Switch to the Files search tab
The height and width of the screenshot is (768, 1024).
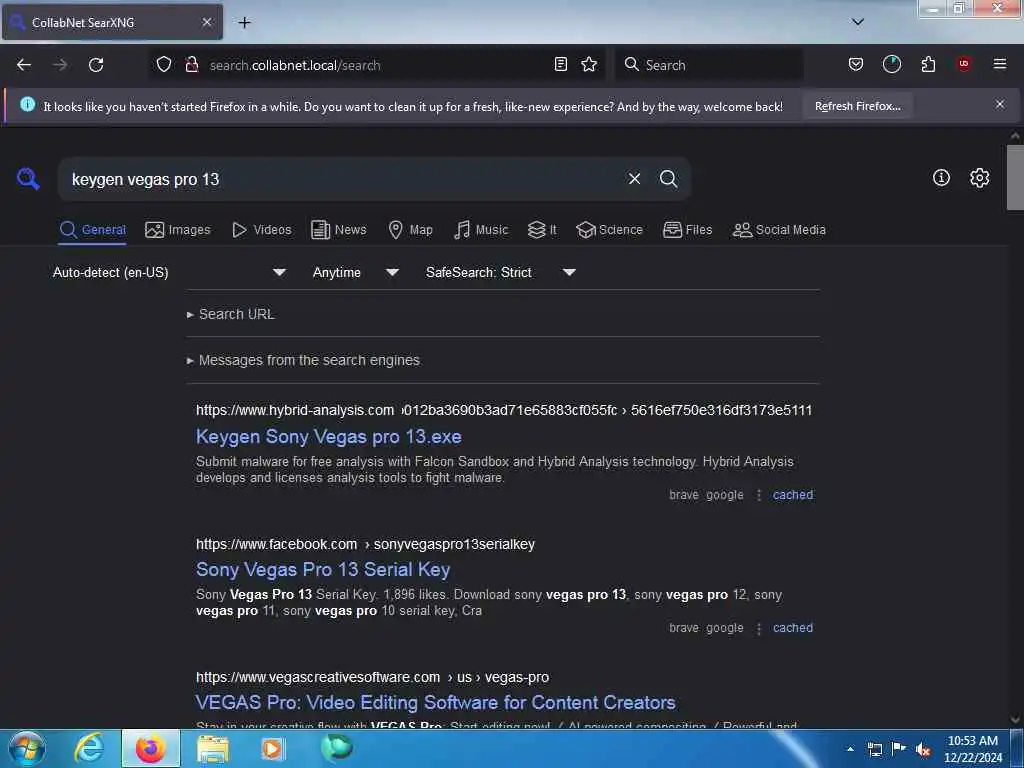click(x=687, y=230)
